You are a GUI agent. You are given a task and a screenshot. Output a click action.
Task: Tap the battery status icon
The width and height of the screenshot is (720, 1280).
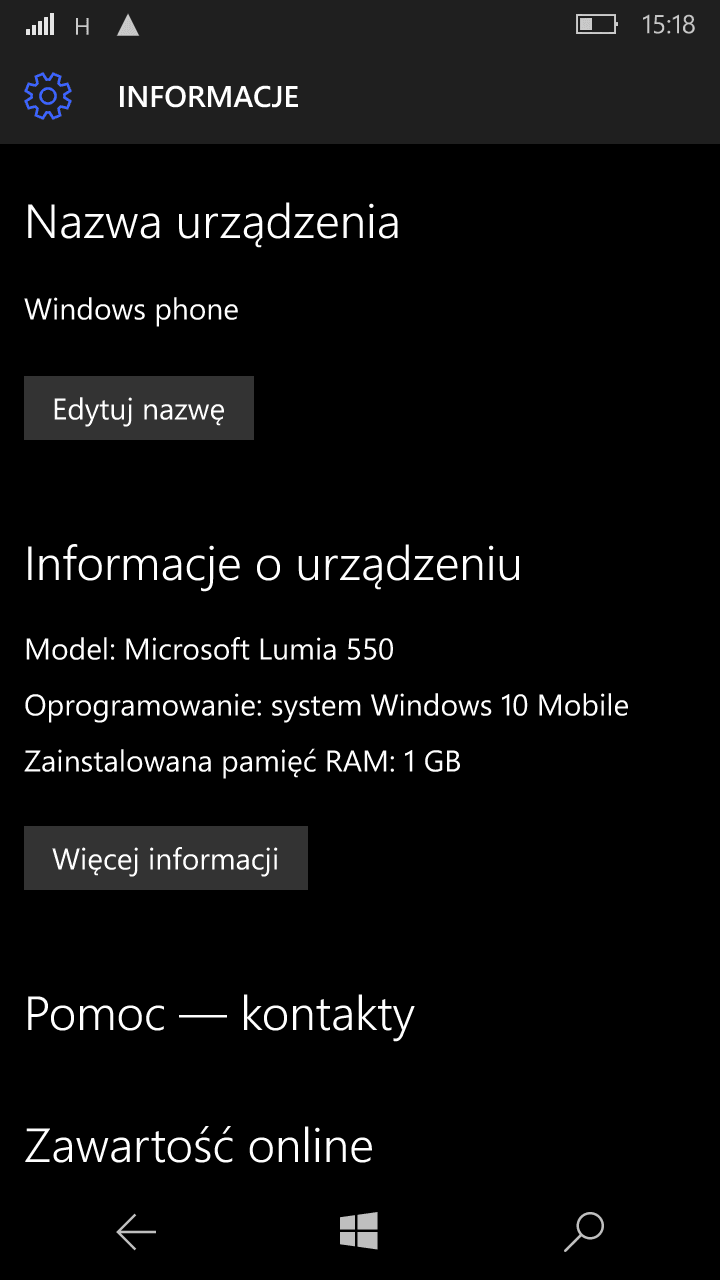(596, 24)
